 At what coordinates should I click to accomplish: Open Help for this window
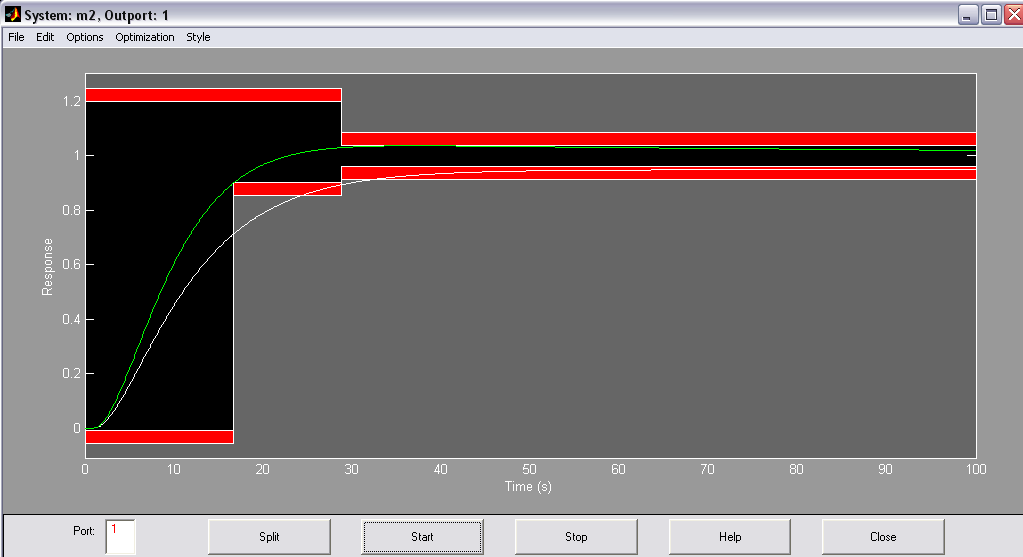tap(730, 537)
